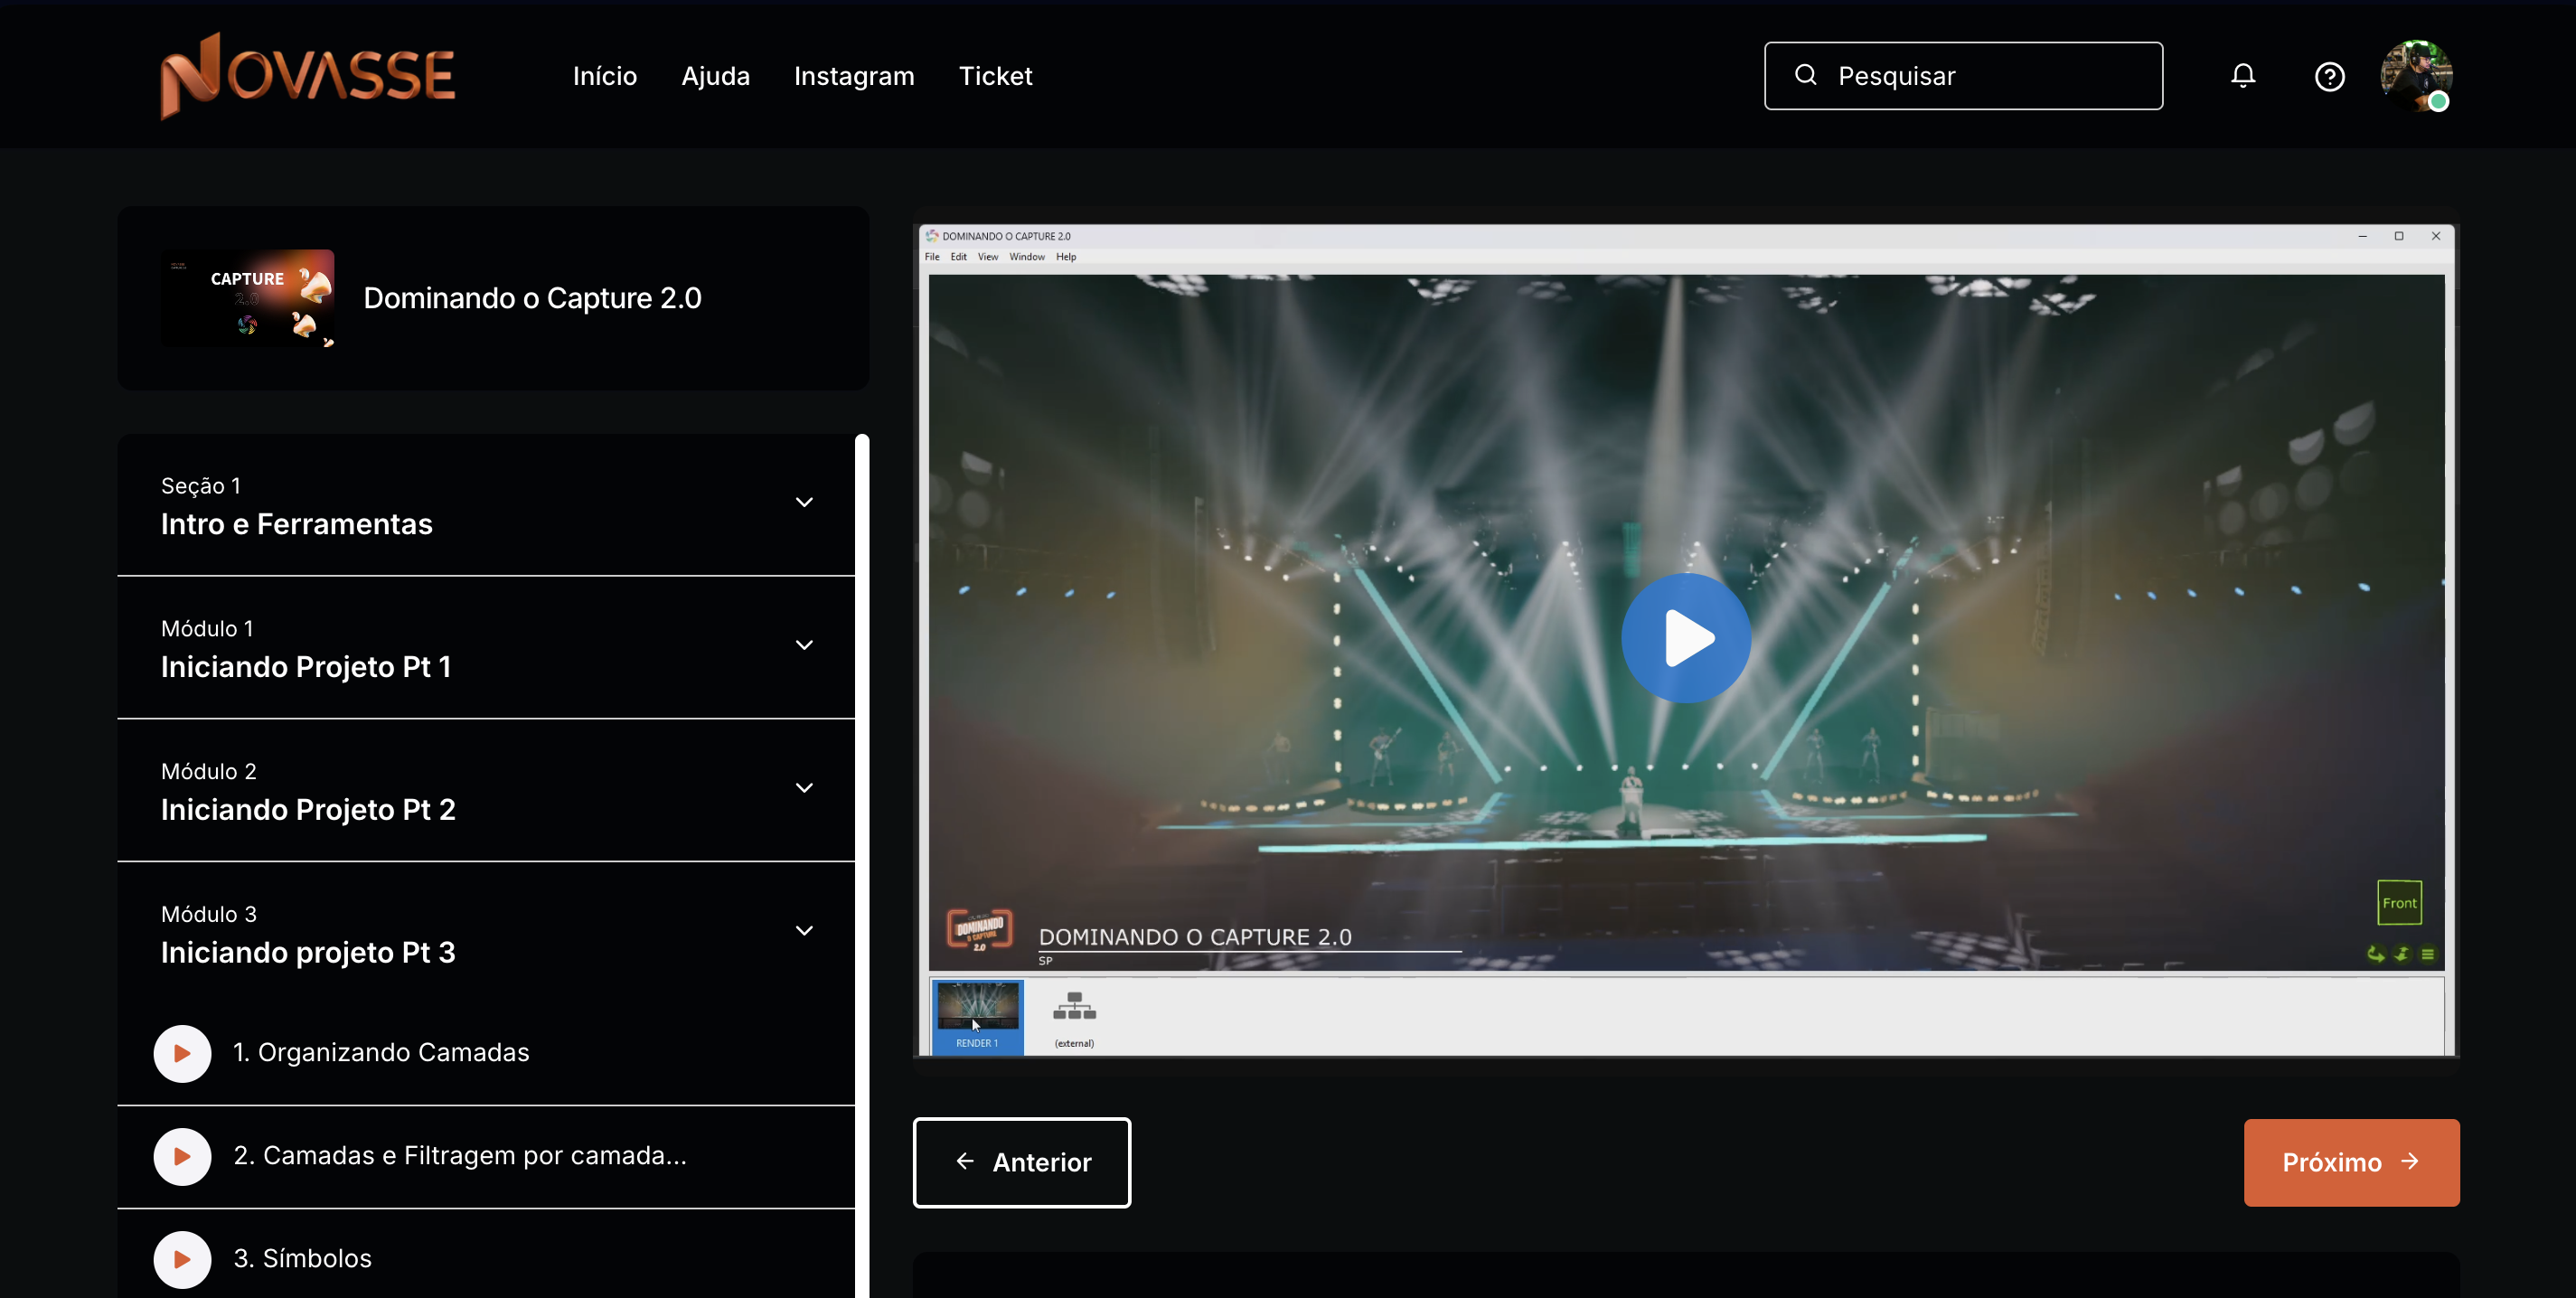Click the Dominando o Capture 2.0 course thumbnail
This screenshot has width=2576, height=1298.
point(248,298)
